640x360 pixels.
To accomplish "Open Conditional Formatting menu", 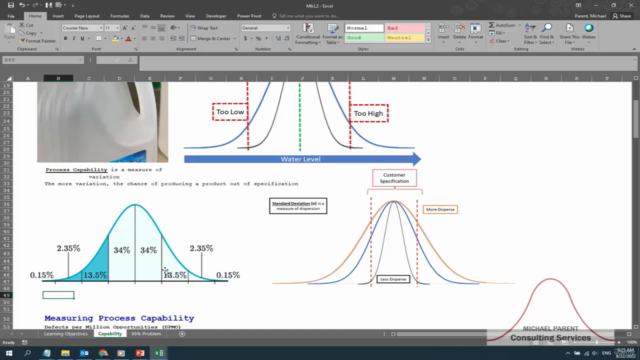I will [308, 33].
